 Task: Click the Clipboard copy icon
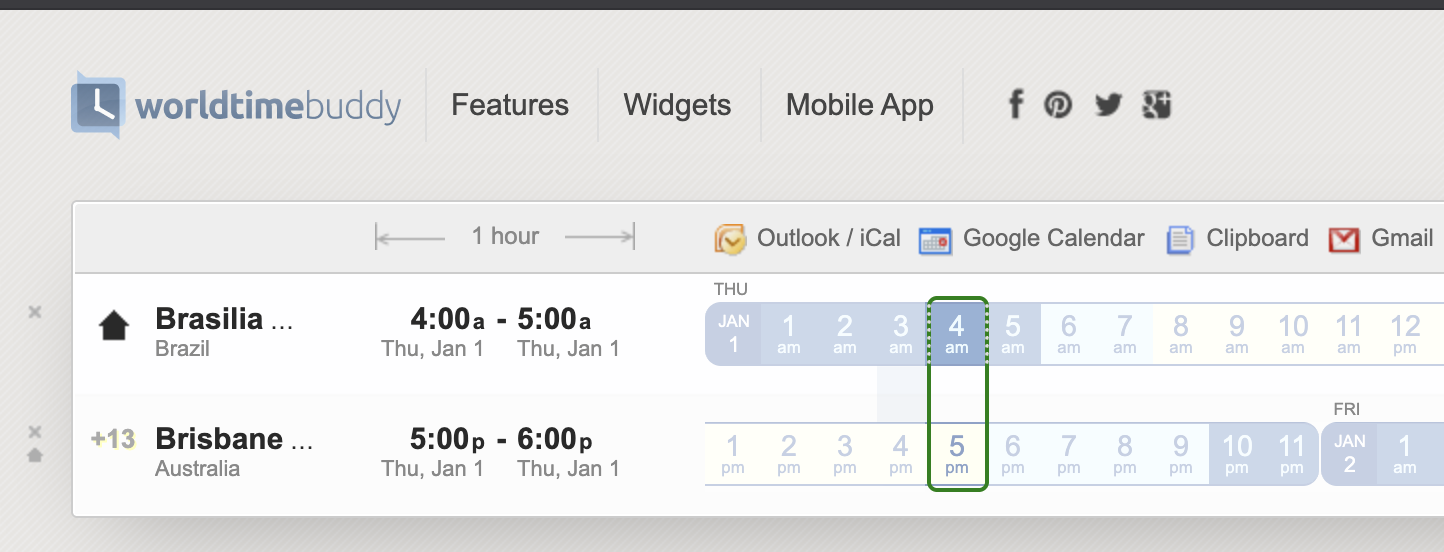1181,239
